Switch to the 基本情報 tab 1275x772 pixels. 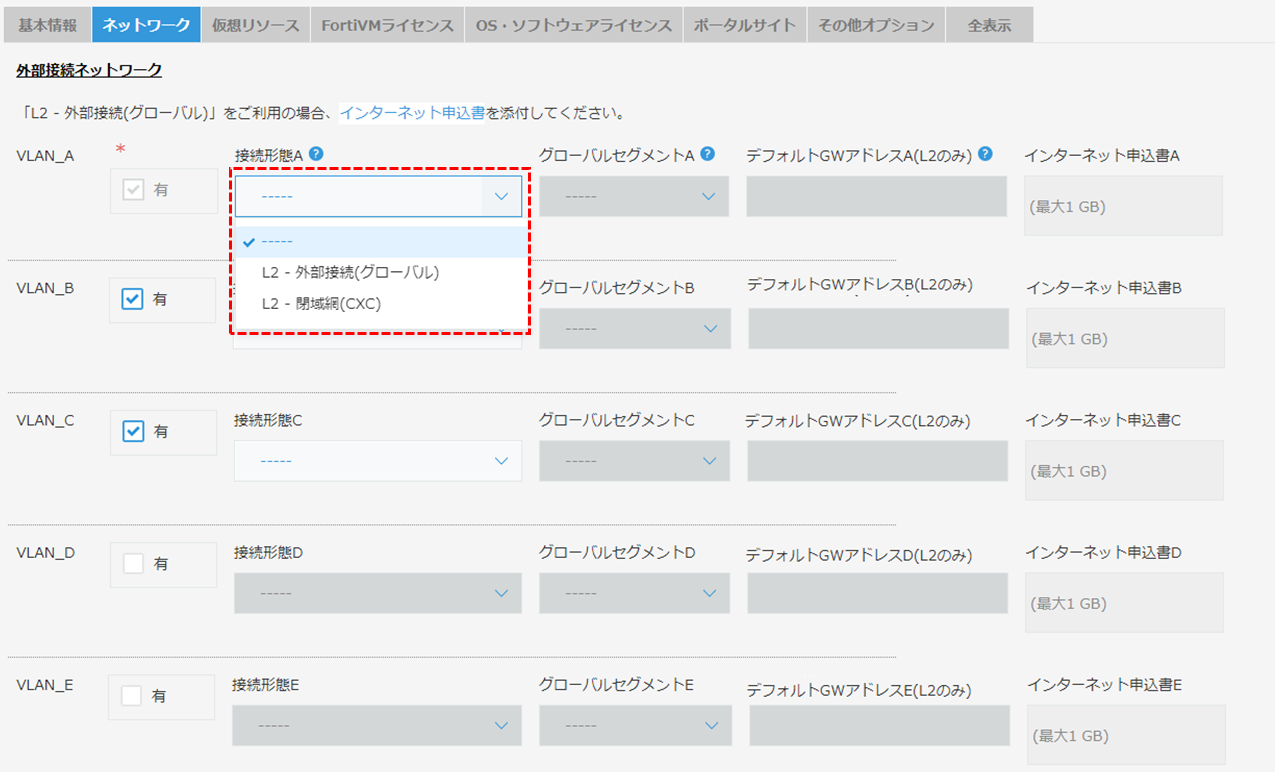click(47, 25)
